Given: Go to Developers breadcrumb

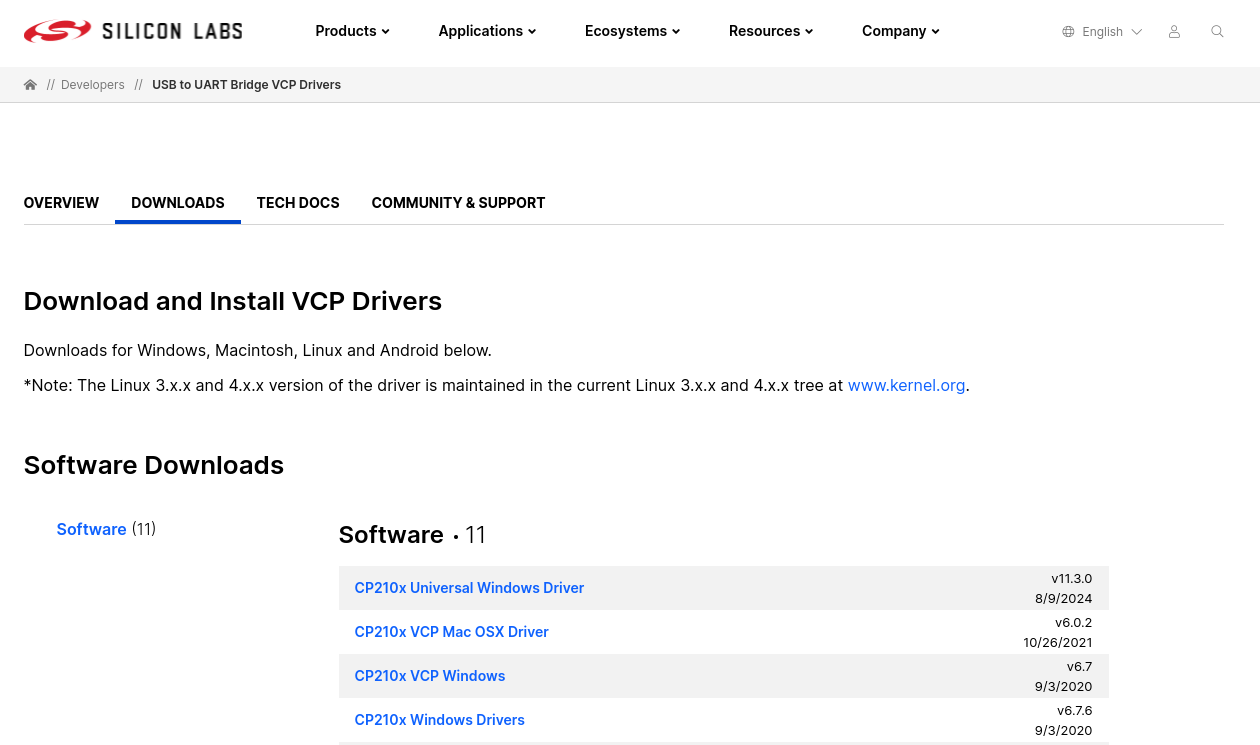Looking at the screenshot, I should [93, 85].
